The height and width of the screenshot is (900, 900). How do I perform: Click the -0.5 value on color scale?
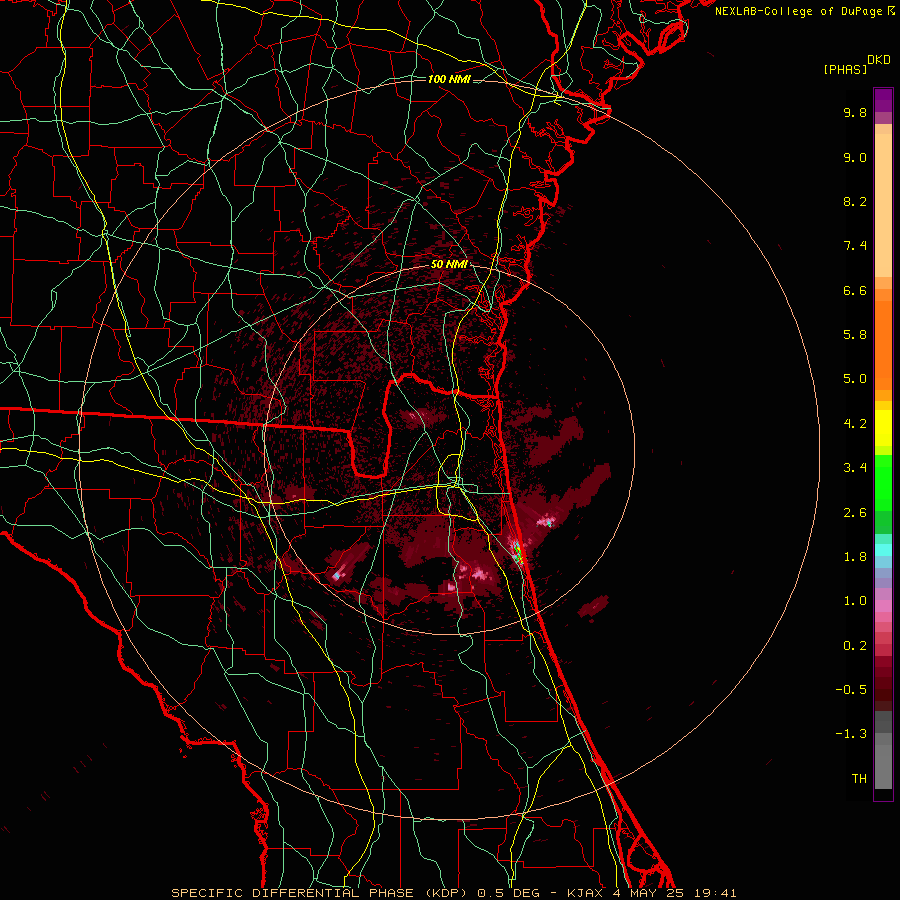tap(851, 690)
